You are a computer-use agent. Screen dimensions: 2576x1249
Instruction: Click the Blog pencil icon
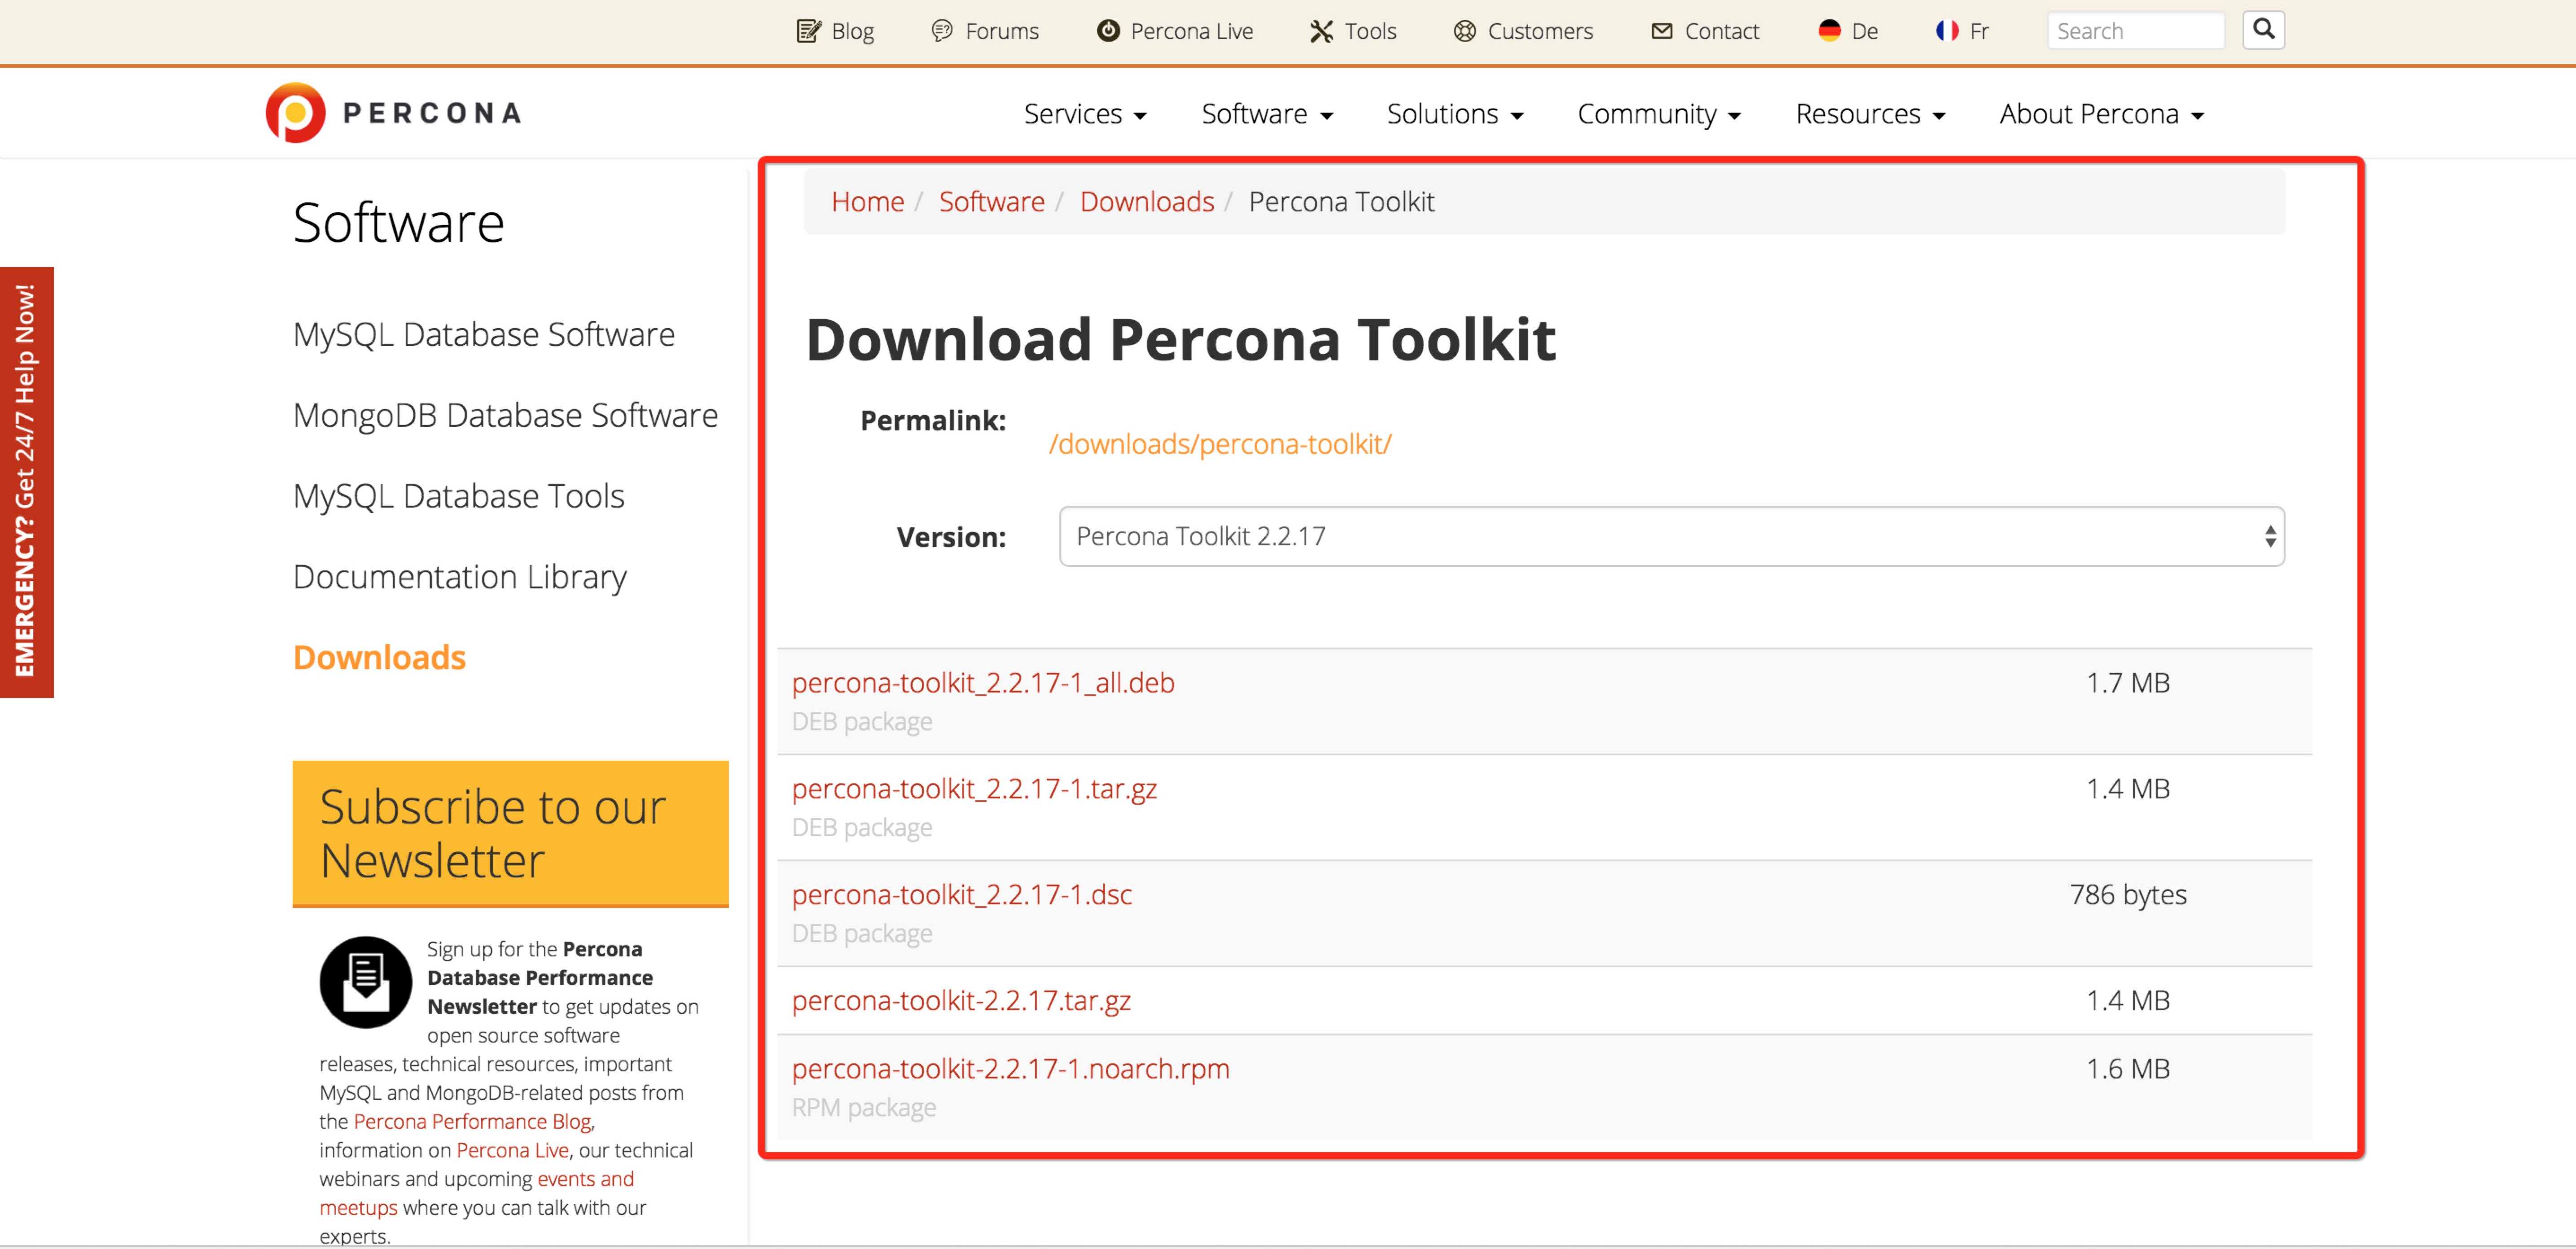(x=808, y=31)
